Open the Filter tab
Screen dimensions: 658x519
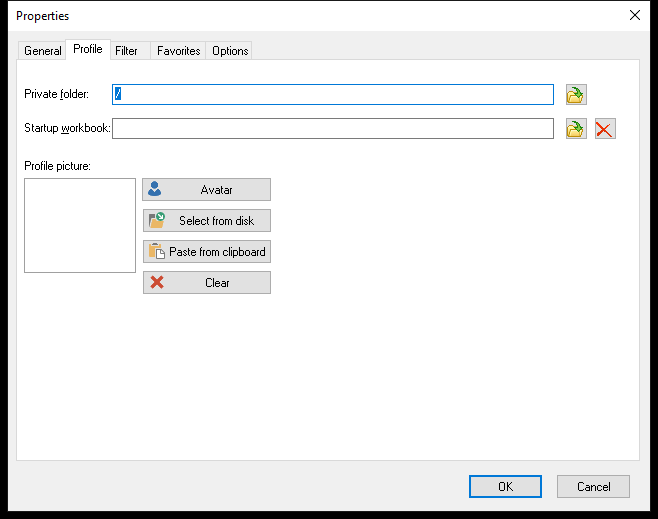click(x=130, y=51)
